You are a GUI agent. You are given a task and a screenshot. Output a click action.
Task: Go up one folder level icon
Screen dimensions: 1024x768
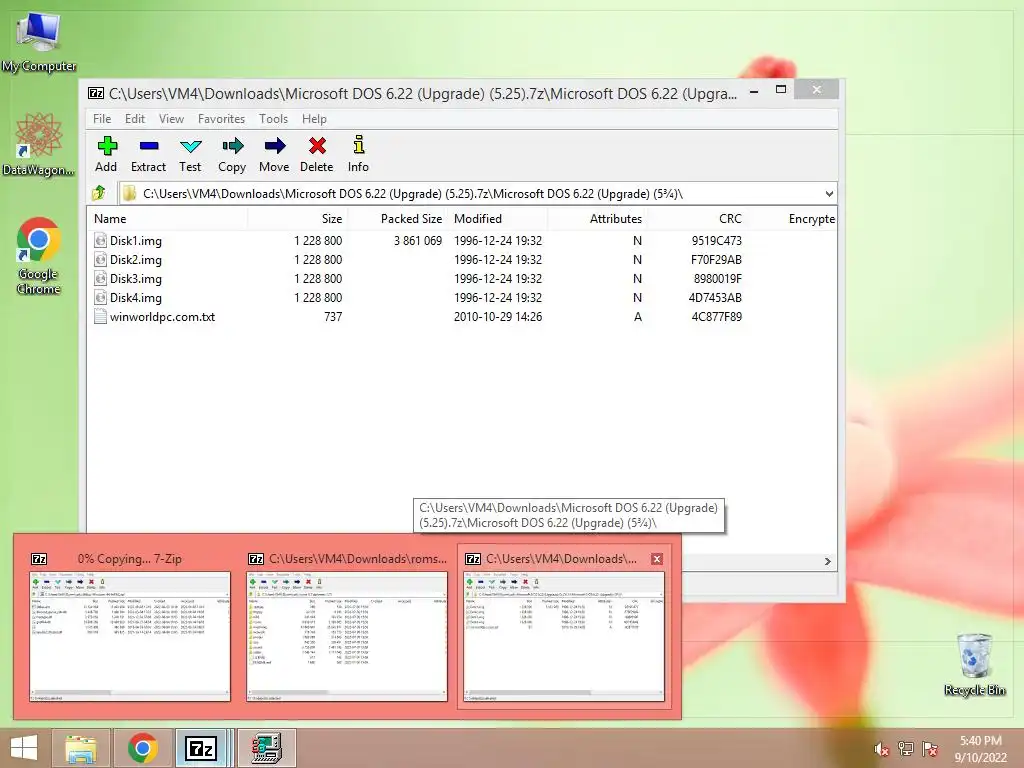pos(99,193)
